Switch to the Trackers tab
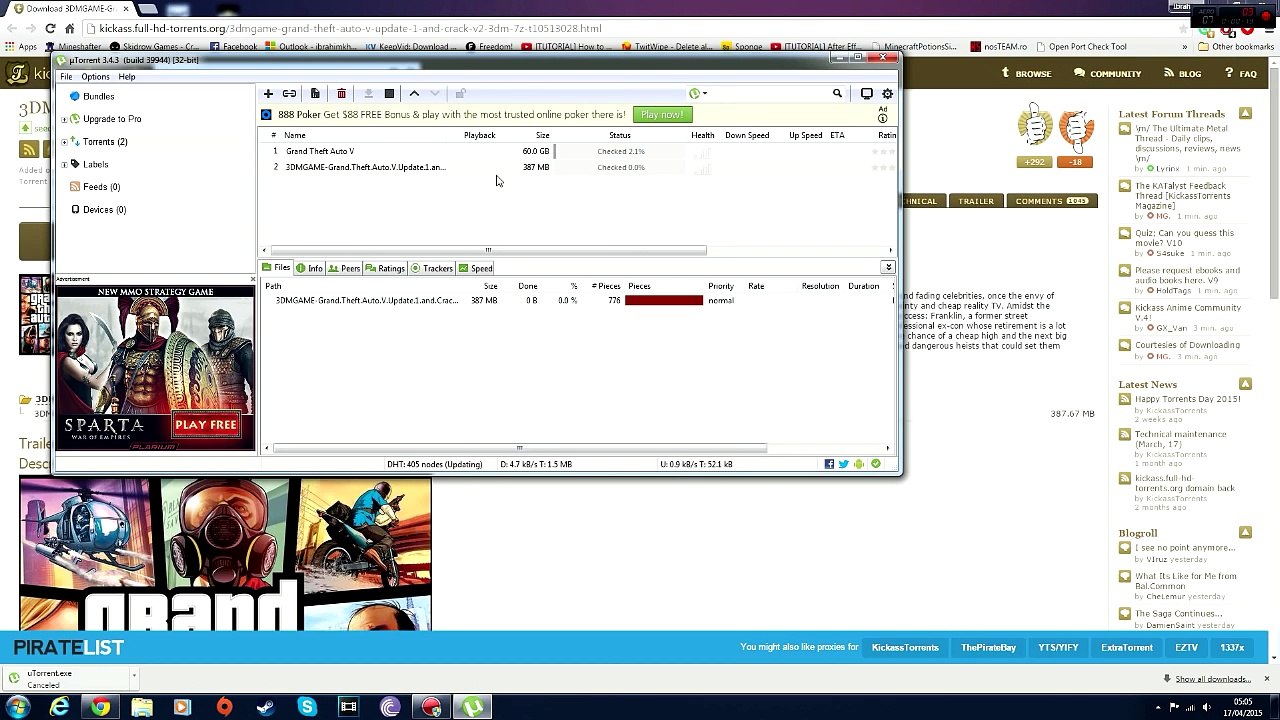Viewport: 1280px width, 720px height. [432, 268]
